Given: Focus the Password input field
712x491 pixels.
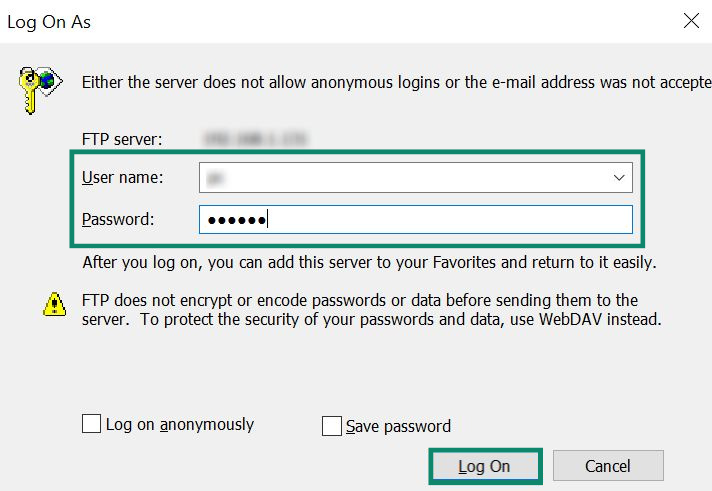Looking at the screenshot, I should pos(415,220).
